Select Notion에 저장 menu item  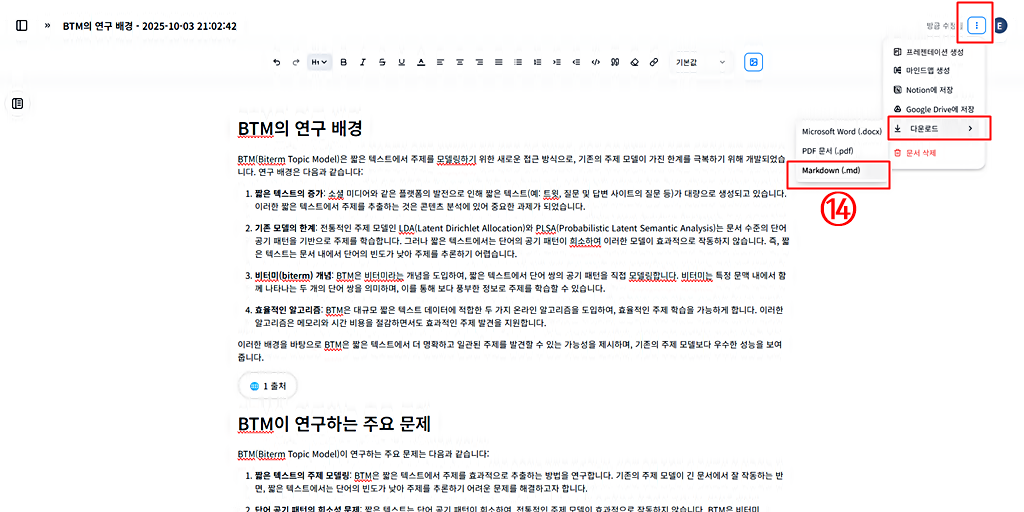(936, 89)
